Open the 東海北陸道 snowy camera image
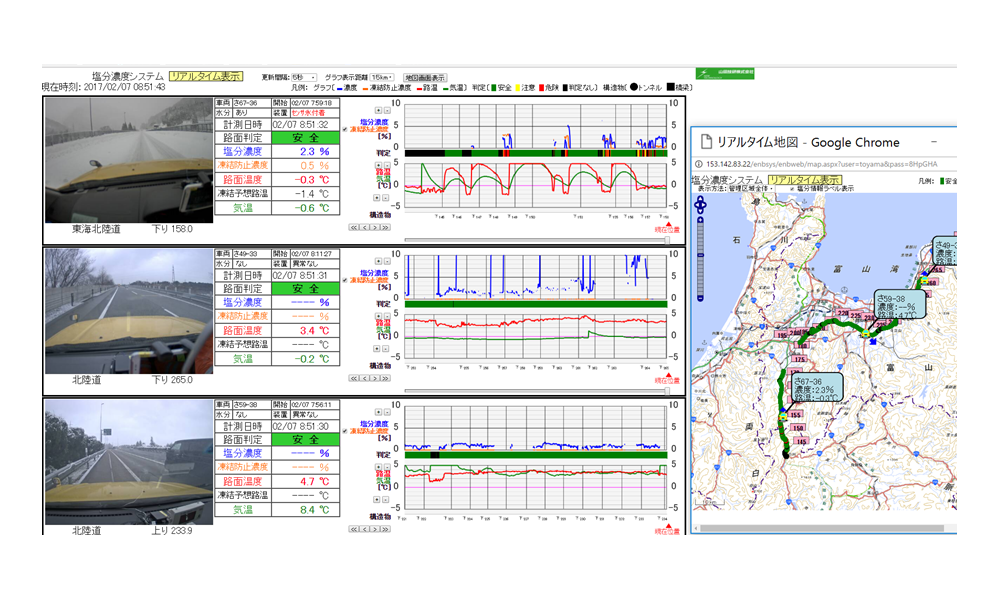 coord(129,160)
